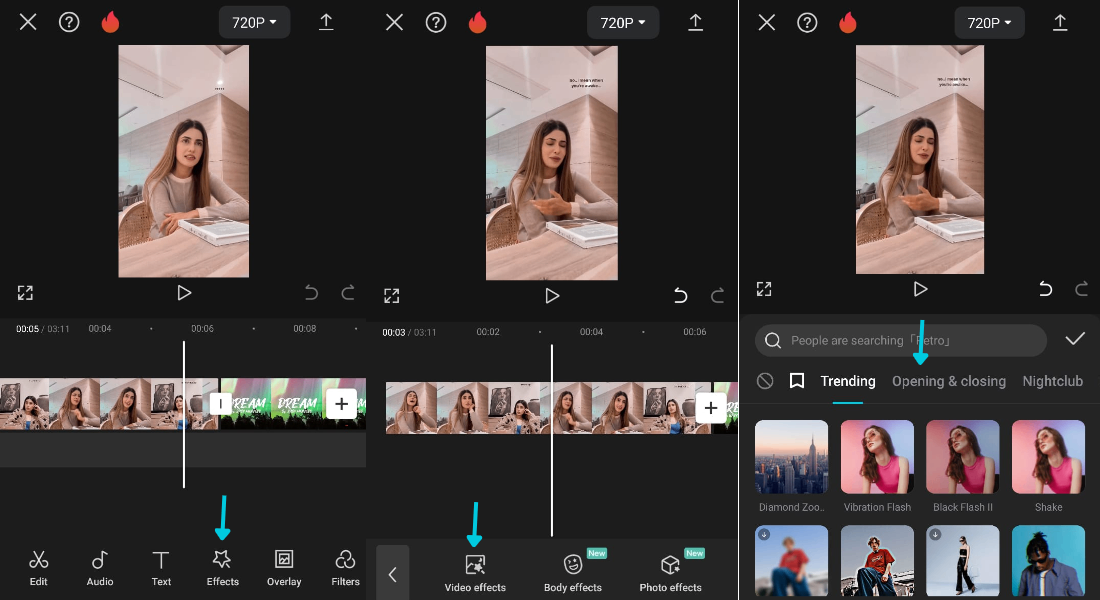This screenshot has width=1100, height=600.
Task: Select Photo effects option
Action: pos(671,573)
